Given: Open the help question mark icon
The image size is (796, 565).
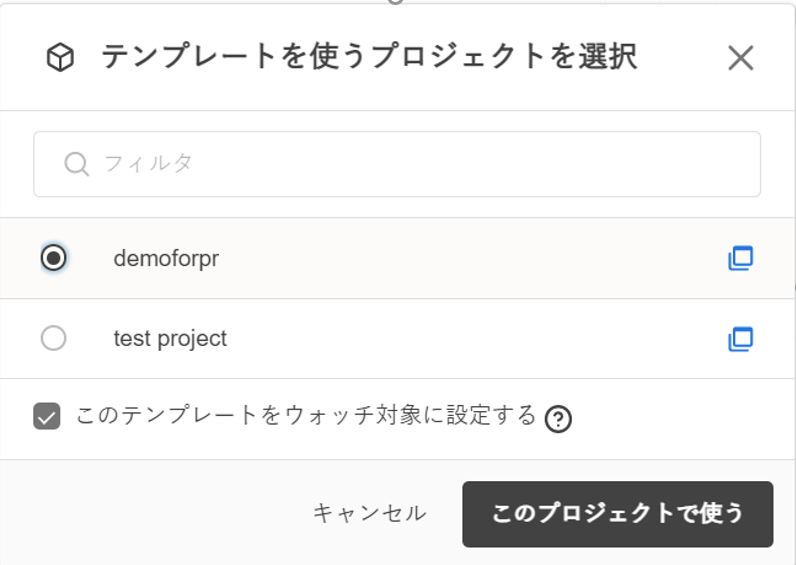Looking at the screenshot, I should click(x=559, y=419).
